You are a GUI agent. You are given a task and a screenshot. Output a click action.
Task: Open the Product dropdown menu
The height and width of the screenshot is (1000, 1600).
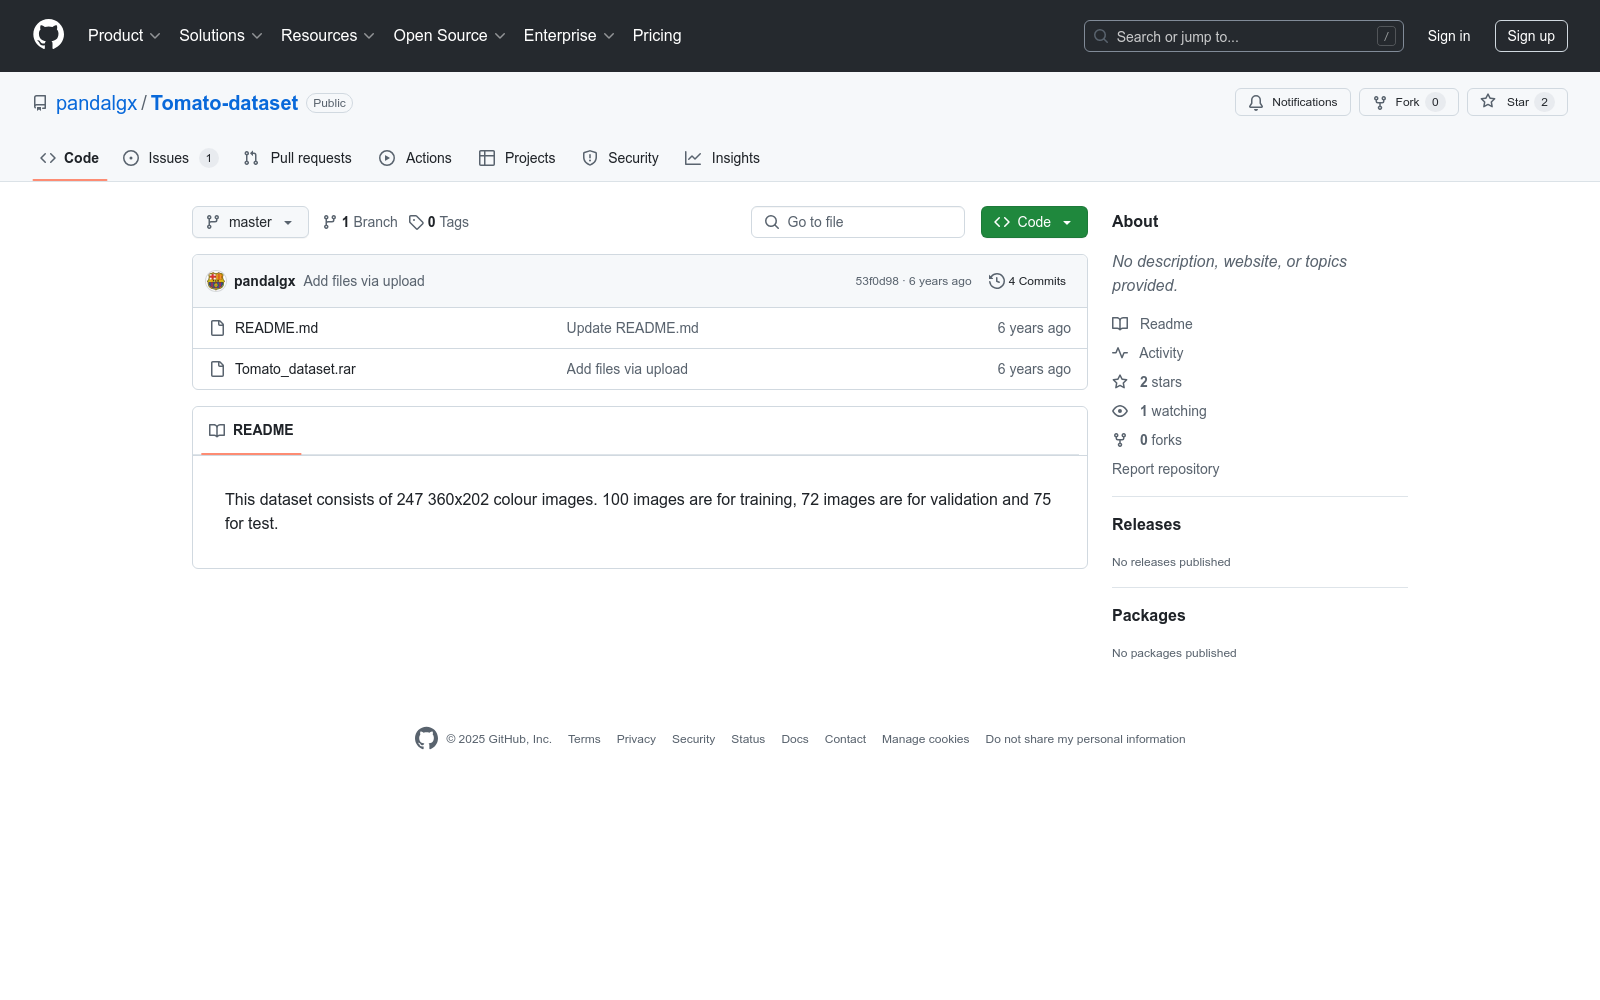pyautogui.click(x=124, y=36)
